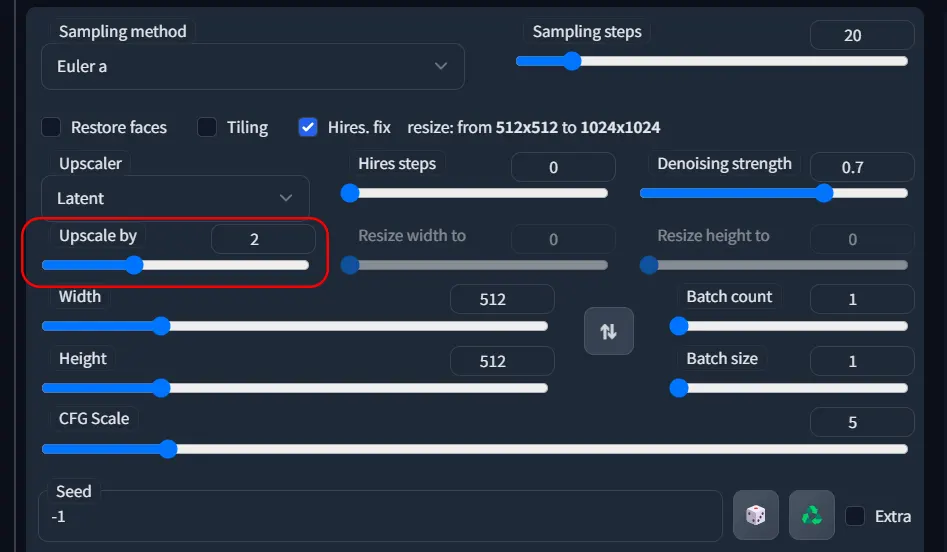This screenshot has width=947, height=552.
Task: Click the Batch size number field
Action: click(x=862, y=361)
